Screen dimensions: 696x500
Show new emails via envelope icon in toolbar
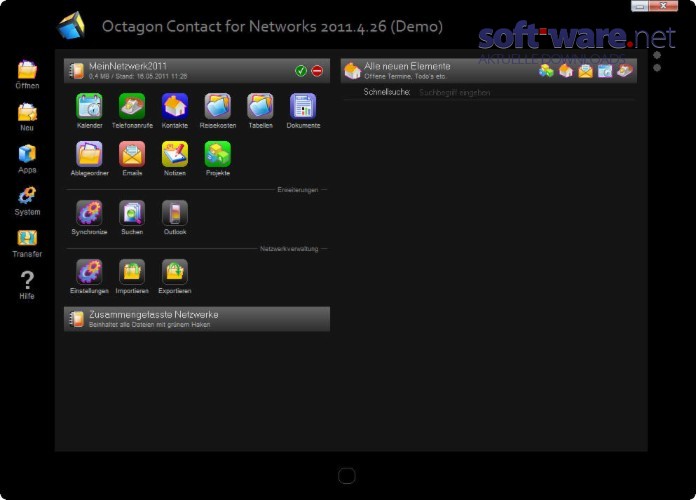pyautogui.click(x=585, y=71)
